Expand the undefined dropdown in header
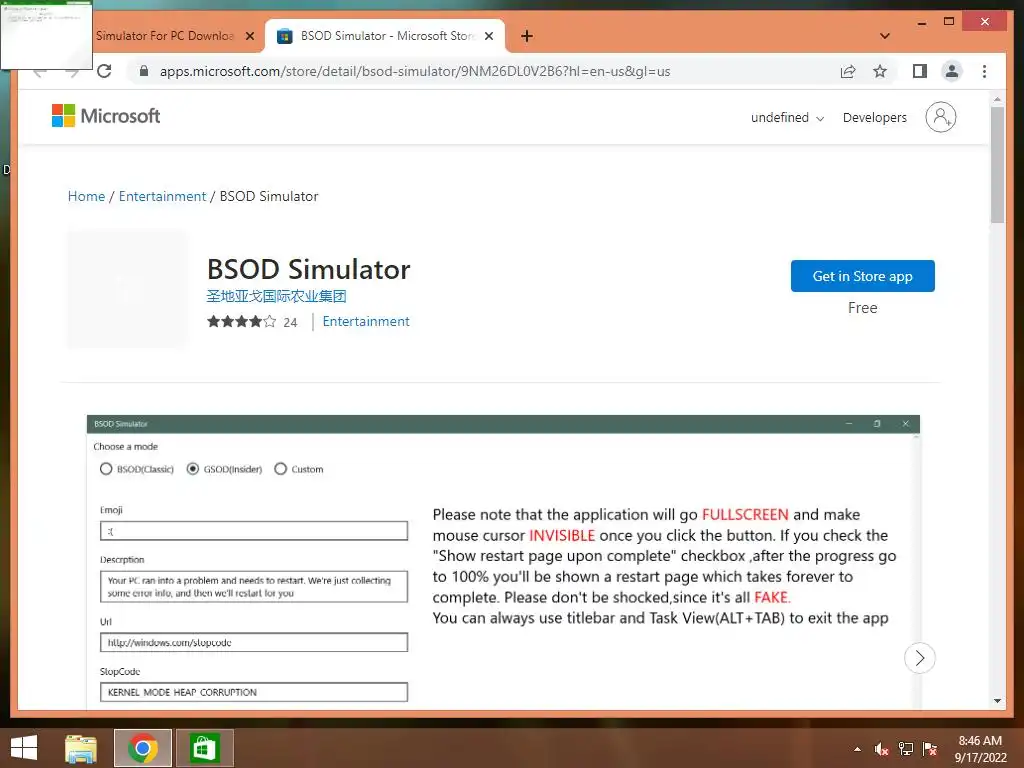Image resolution: width=1024 pixels, height=768 pixels. (x=787, y=118)
